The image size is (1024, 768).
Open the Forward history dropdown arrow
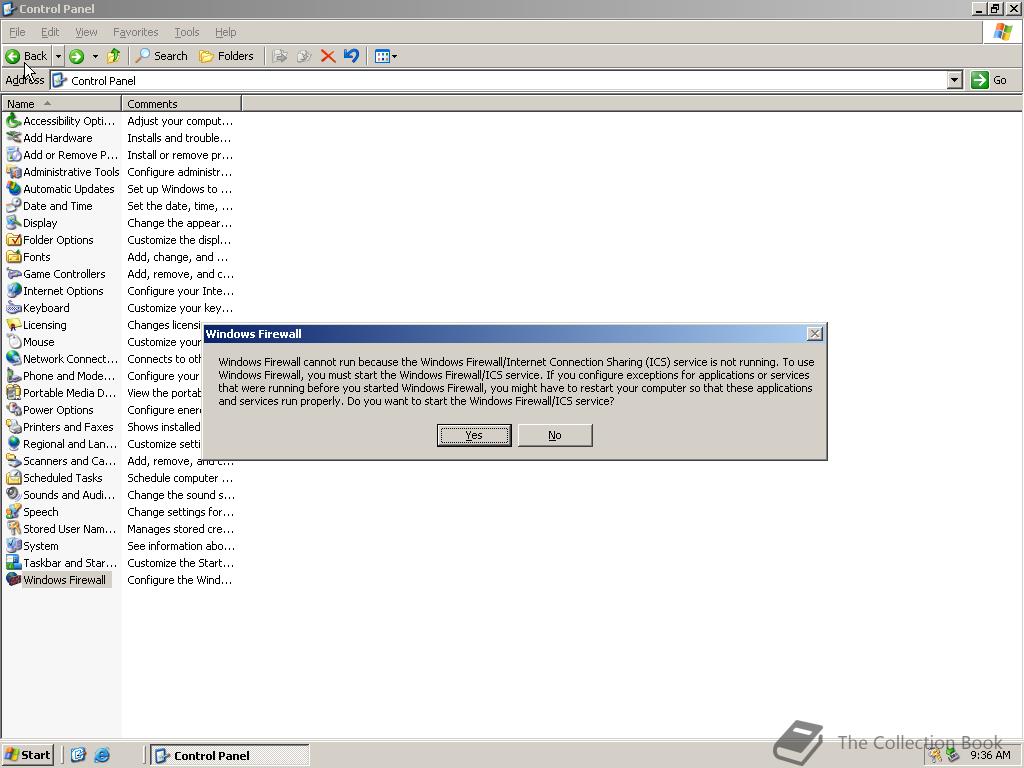coord(95,56)
